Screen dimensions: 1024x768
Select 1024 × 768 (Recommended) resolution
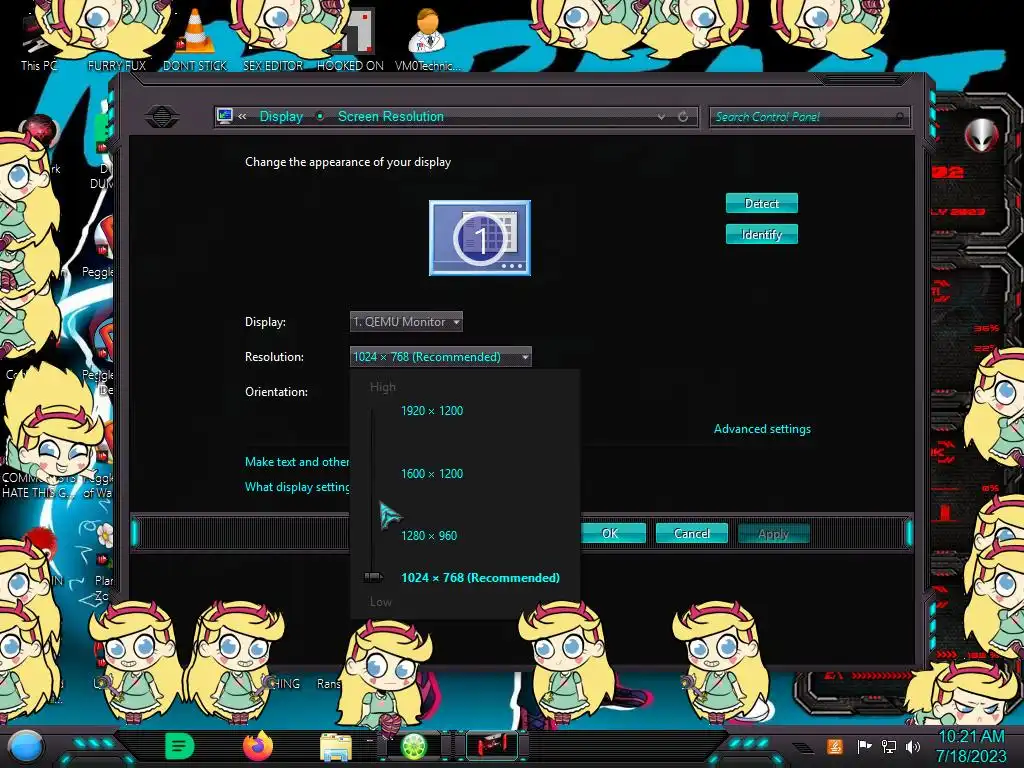[x=480, y=578]
